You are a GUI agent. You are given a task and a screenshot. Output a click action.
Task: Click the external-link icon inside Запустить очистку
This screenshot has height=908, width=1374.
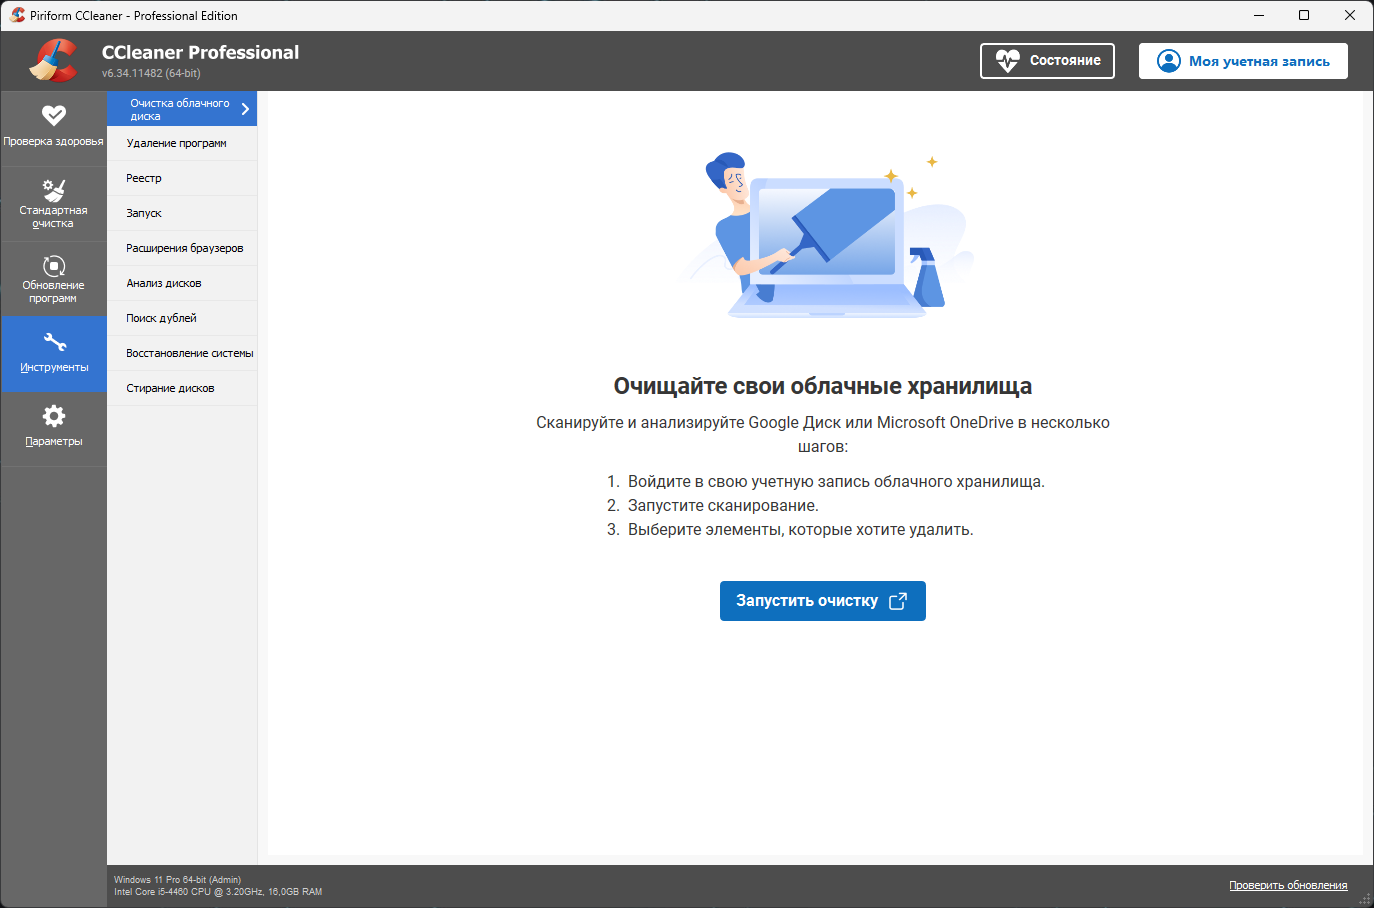(899, 601)
